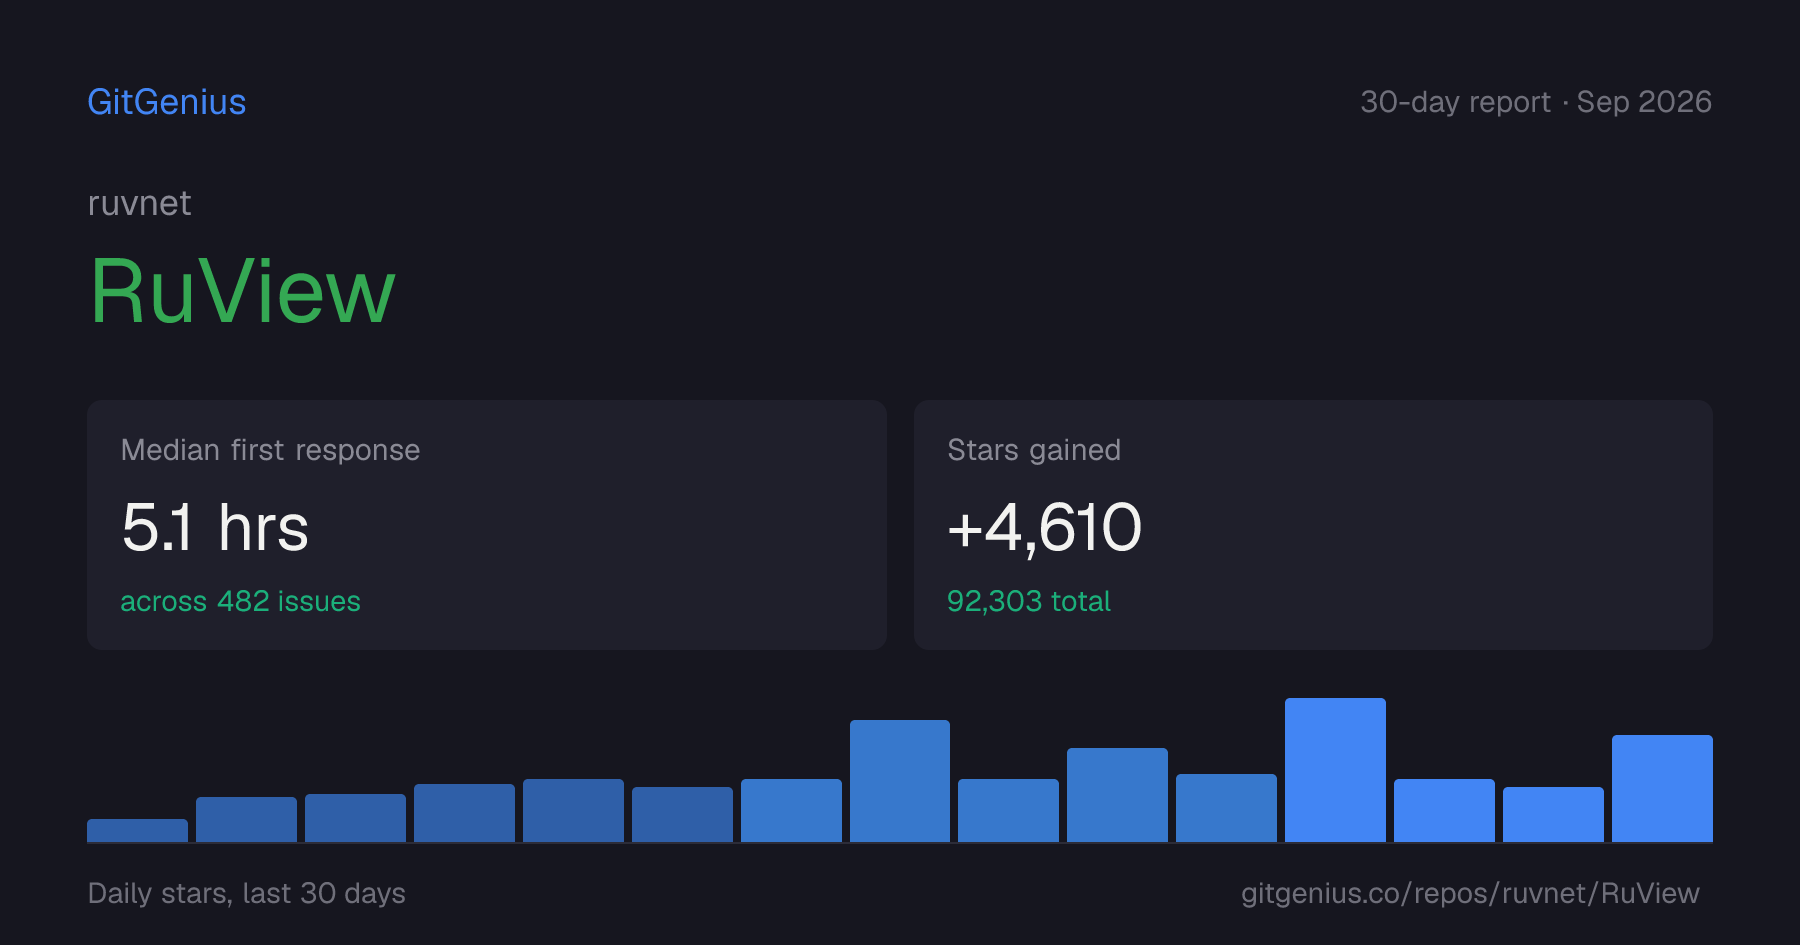Select the 5.1 hrs value
This screenshot has height=945, width=1800.
coord(215,527)
